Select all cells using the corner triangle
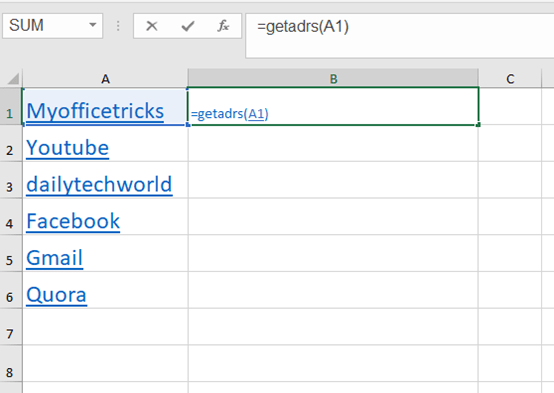554x393 pixels. [13, 78]
